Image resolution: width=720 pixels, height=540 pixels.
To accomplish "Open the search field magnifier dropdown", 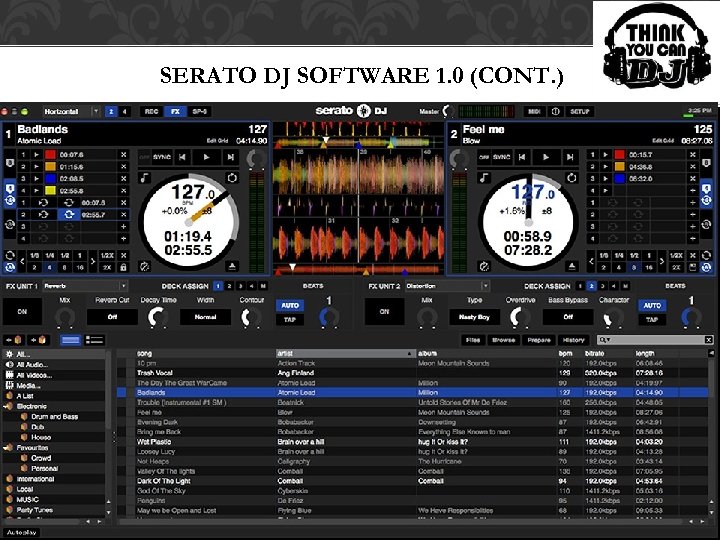I will 604,340.
